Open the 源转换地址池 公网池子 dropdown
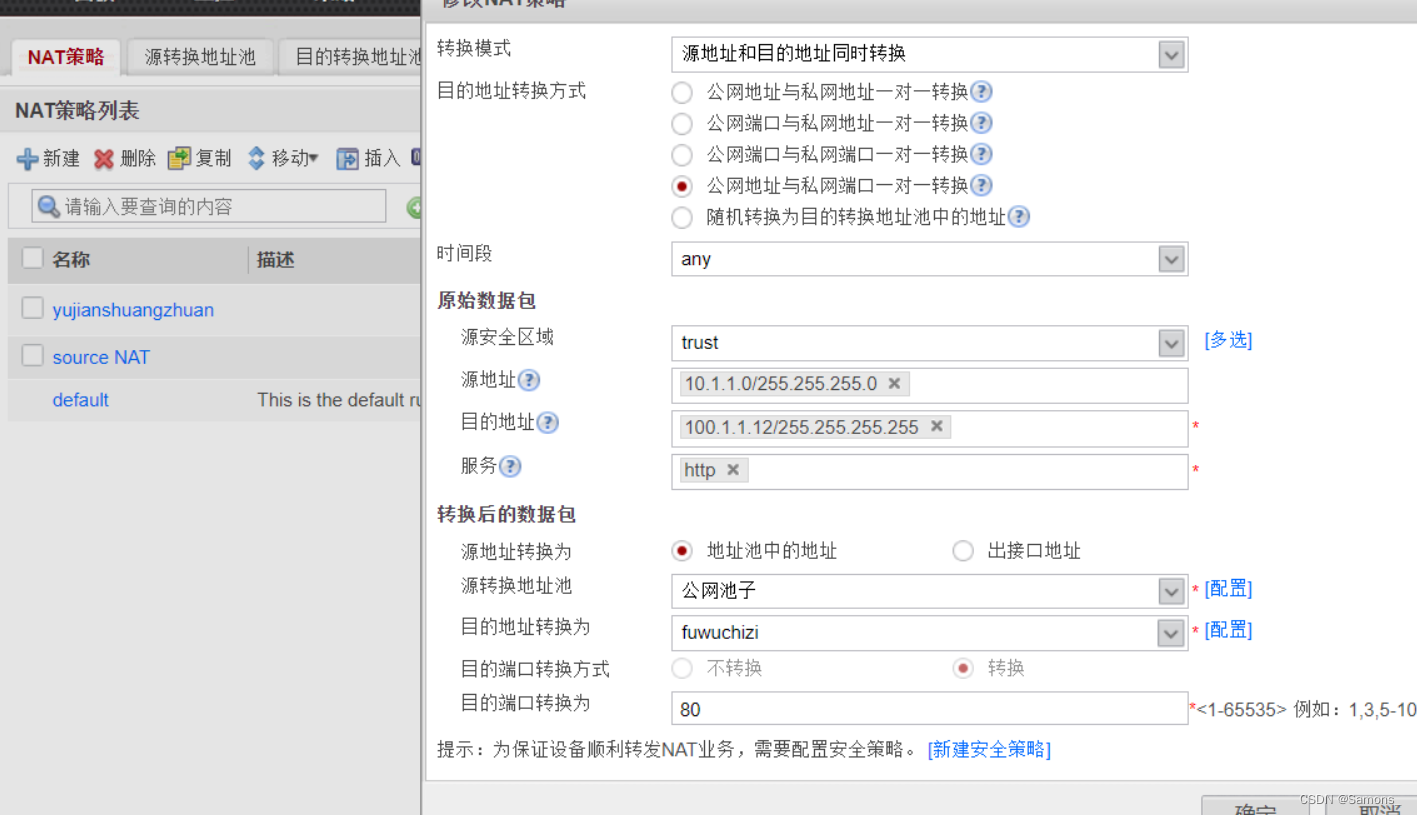The width and height of the screenshot is (1417, 815). pos(1172,591)
